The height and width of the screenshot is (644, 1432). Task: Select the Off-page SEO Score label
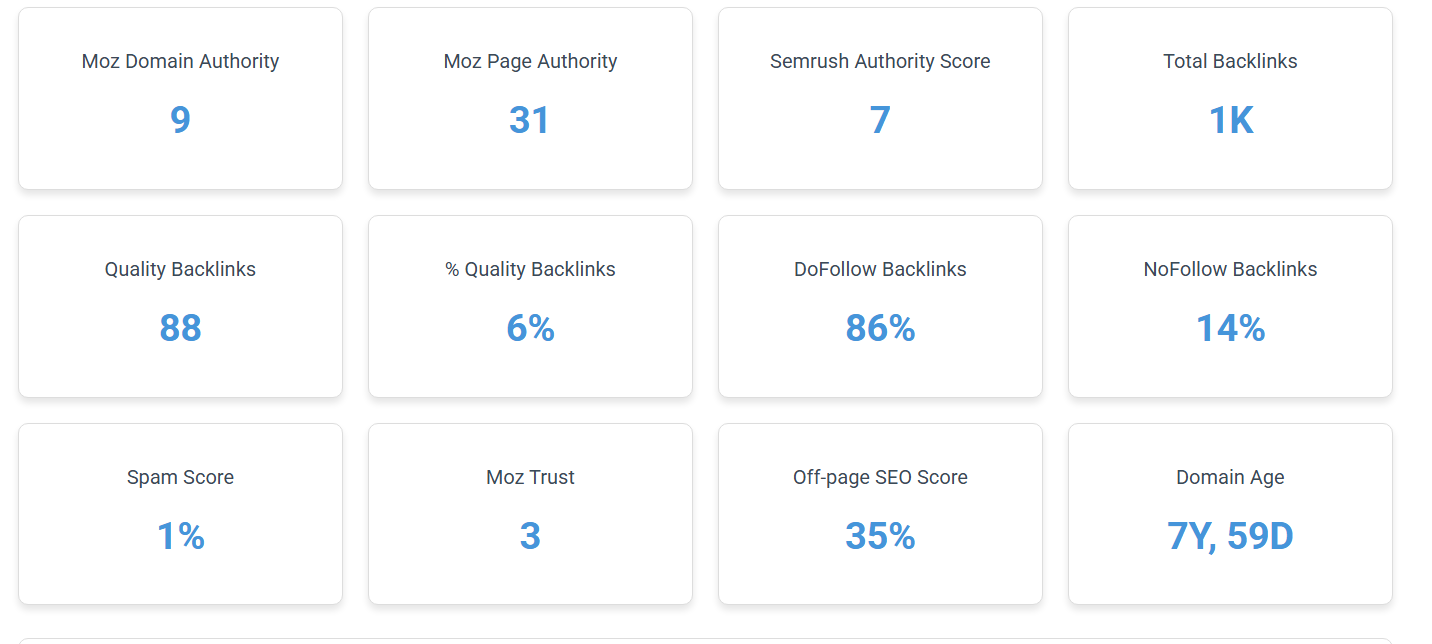[880, 477]
